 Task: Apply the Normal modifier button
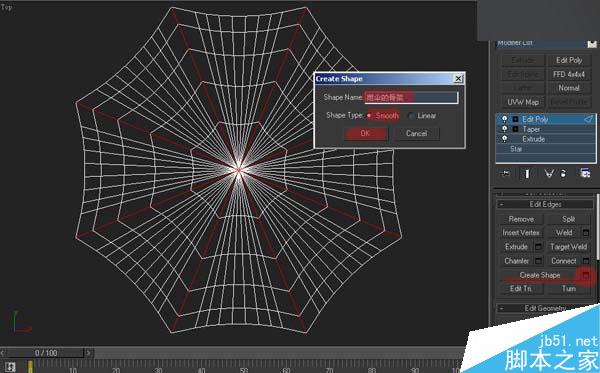point(569,88)
